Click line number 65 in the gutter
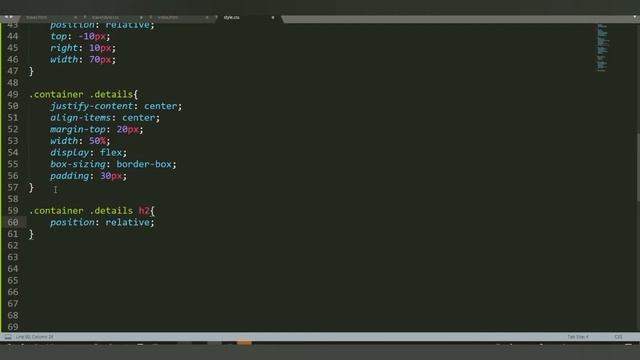 click(13, 280)
